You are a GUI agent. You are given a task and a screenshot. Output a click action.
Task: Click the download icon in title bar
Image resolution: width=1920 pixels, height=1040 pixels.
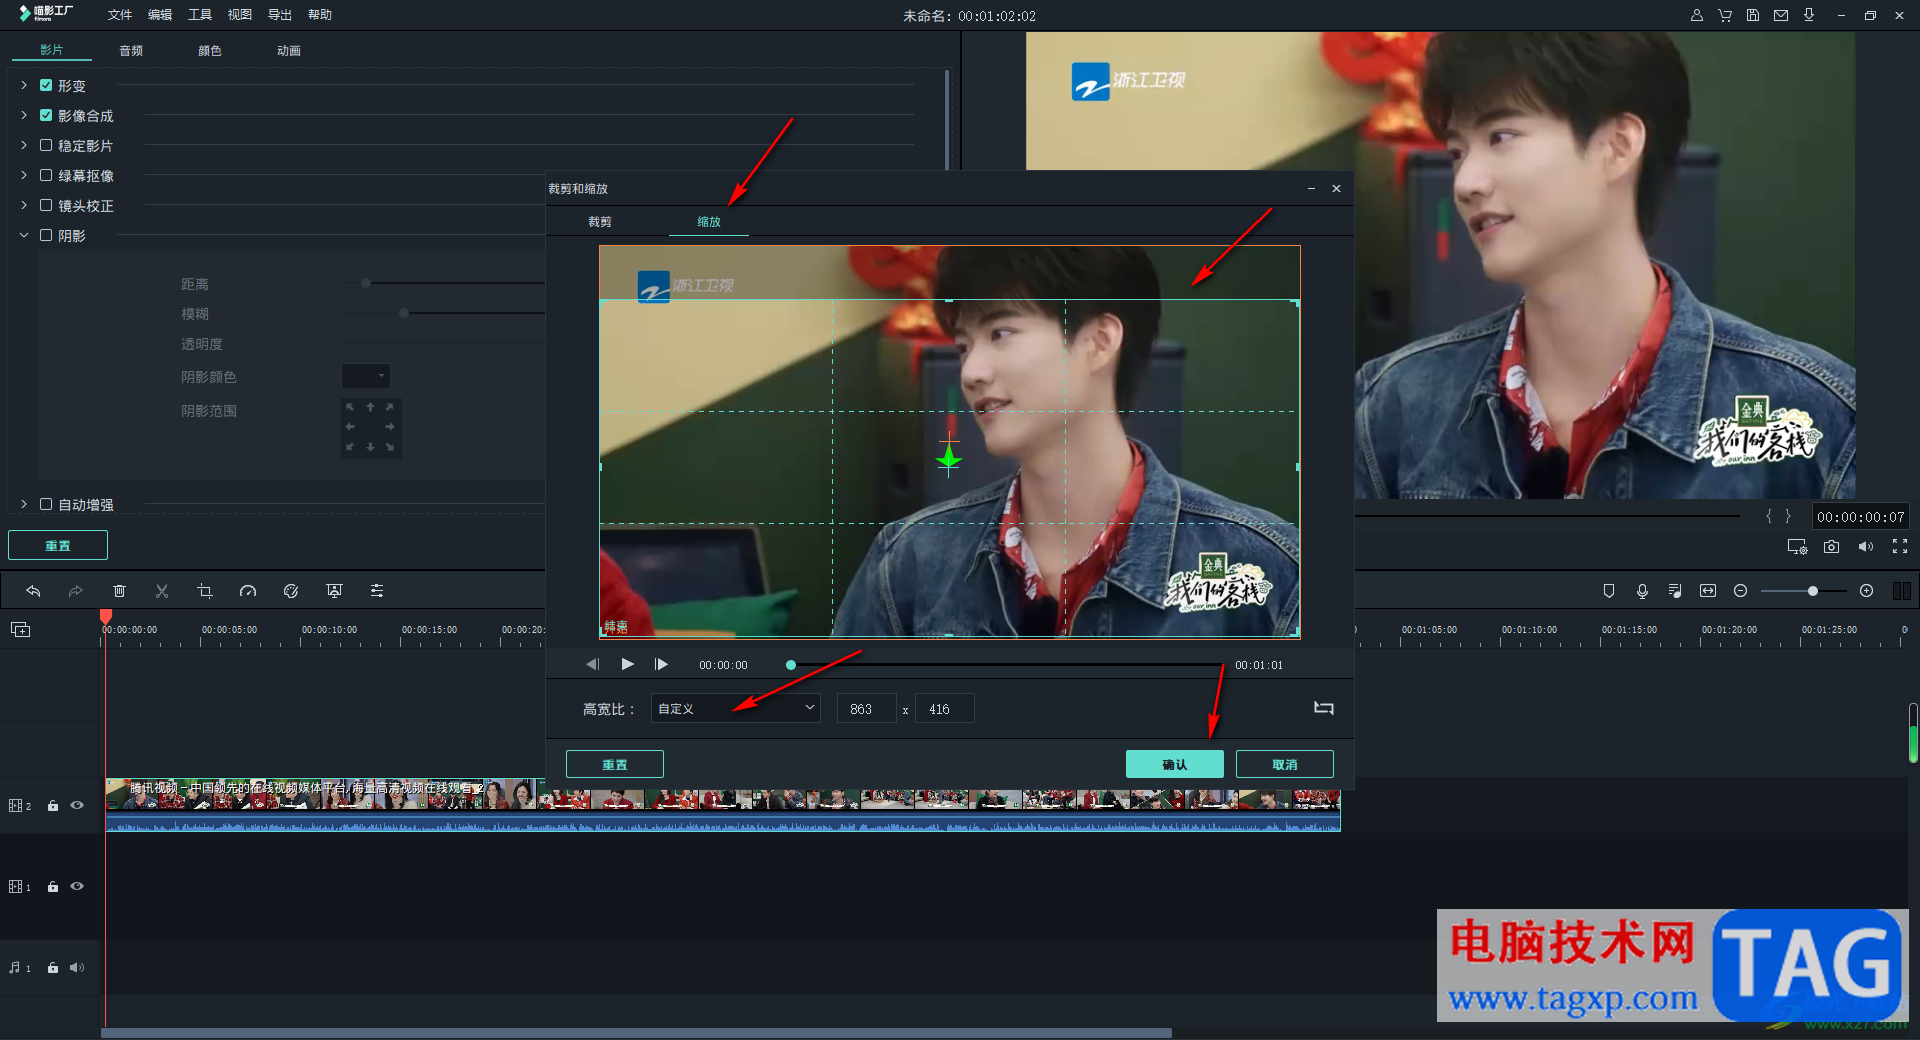pos(1809,15)
